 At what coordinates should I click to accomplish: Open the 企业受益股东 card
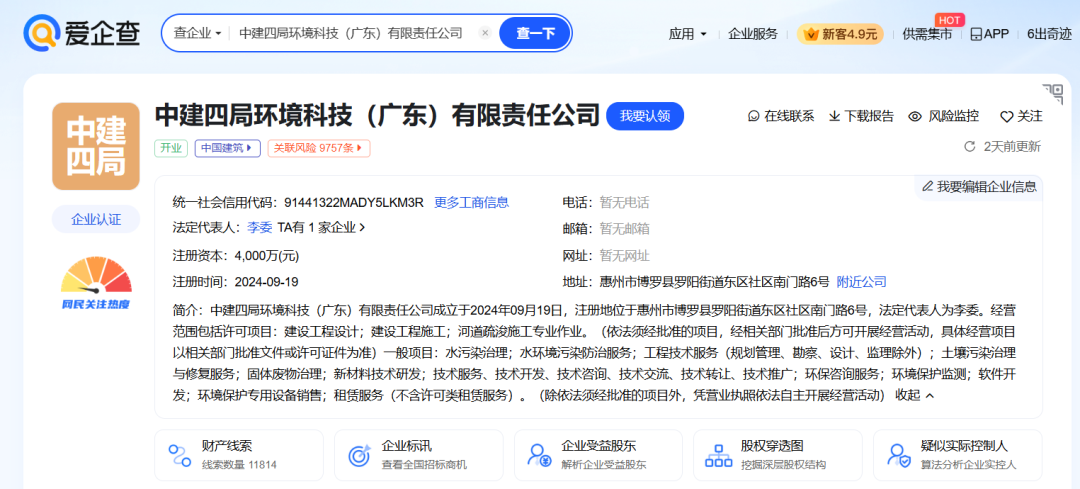tap(599, 455)
